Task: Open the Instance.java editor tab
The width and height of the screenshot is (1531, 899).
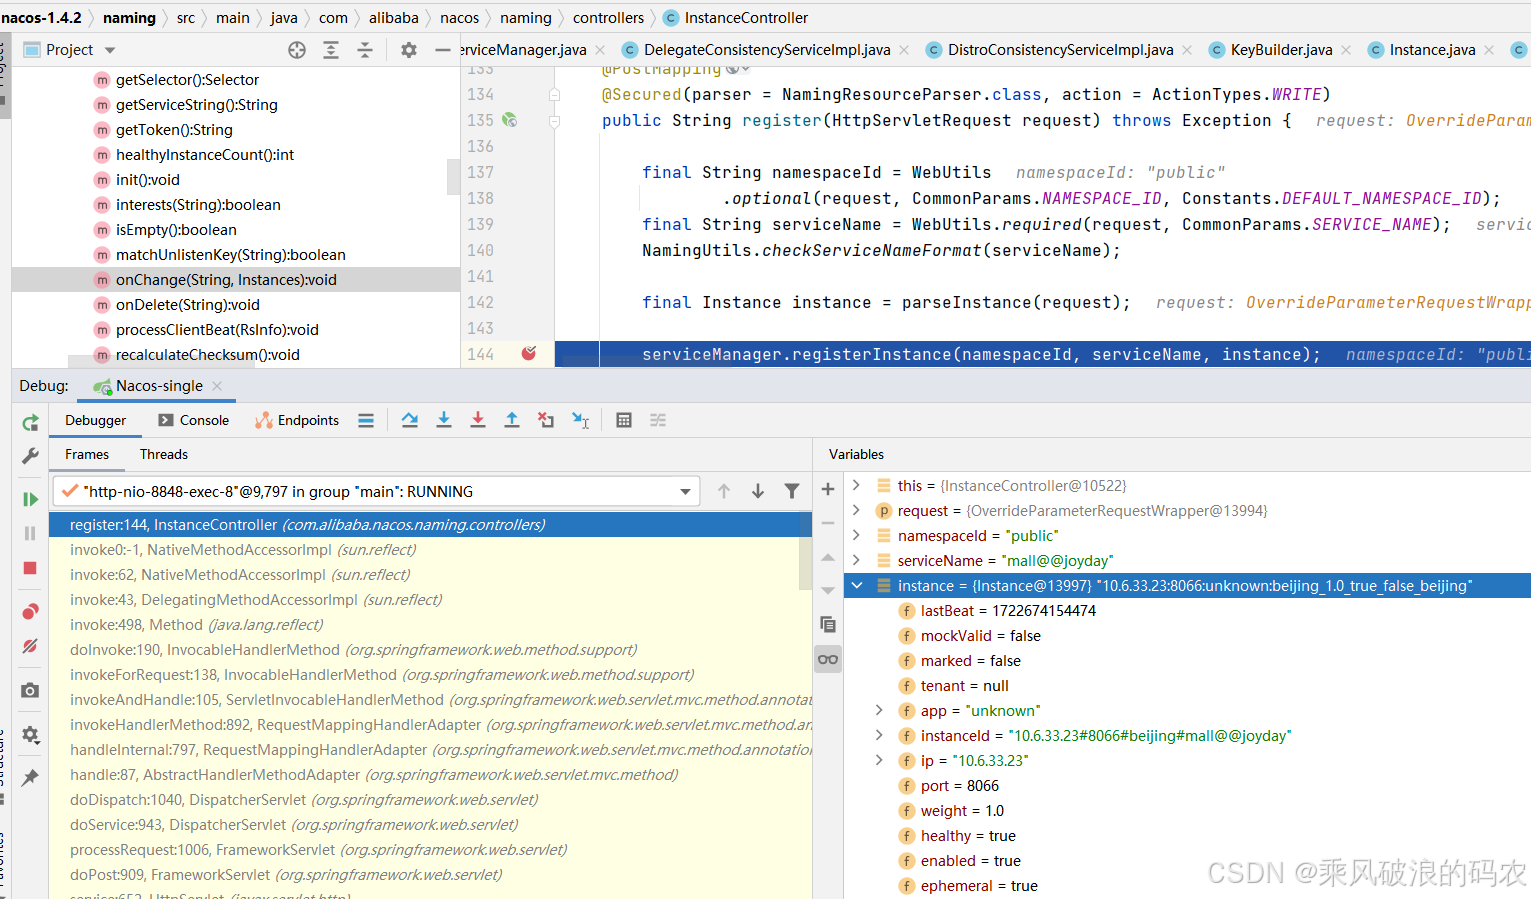Action: pyautogui.click(x=1431, y=50)
